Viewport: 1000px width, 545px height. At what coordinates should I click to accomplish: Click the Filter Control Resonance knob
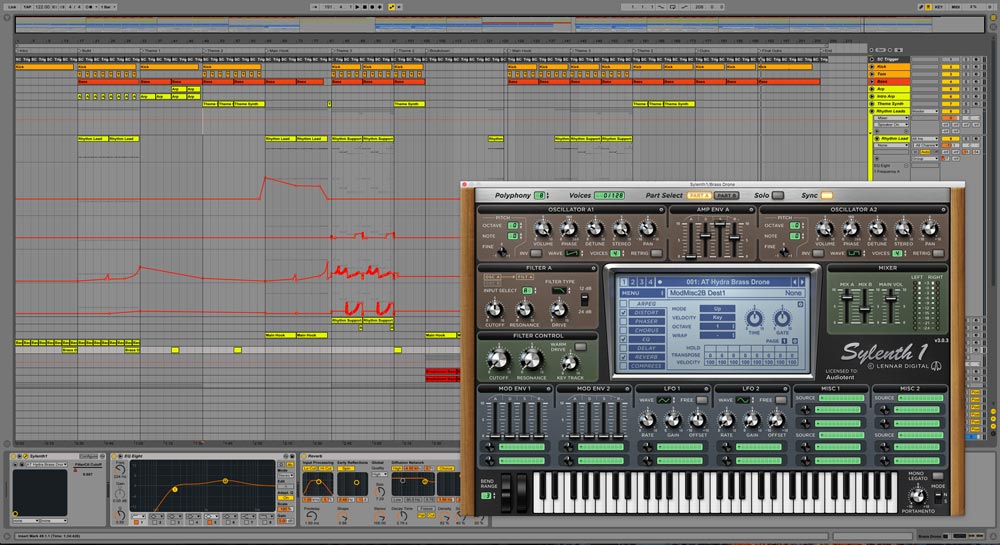[x=532, y=359]
